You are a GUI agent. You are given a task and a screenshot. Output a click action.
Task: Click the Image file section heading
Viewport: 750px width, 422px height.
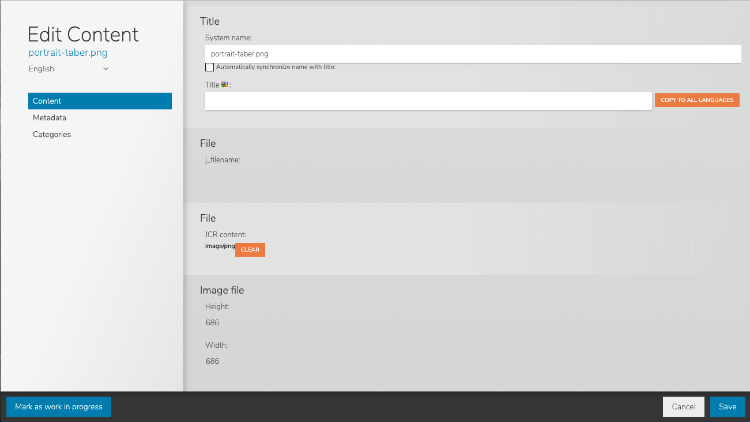pyautogui.click(x=222, y=290)
